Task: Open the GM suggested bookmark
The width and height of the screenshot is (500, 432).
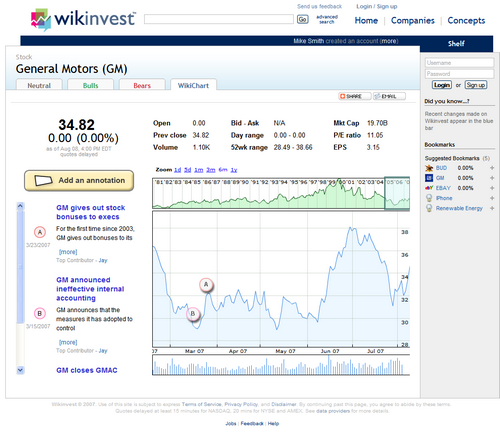Action: [440, 178]
